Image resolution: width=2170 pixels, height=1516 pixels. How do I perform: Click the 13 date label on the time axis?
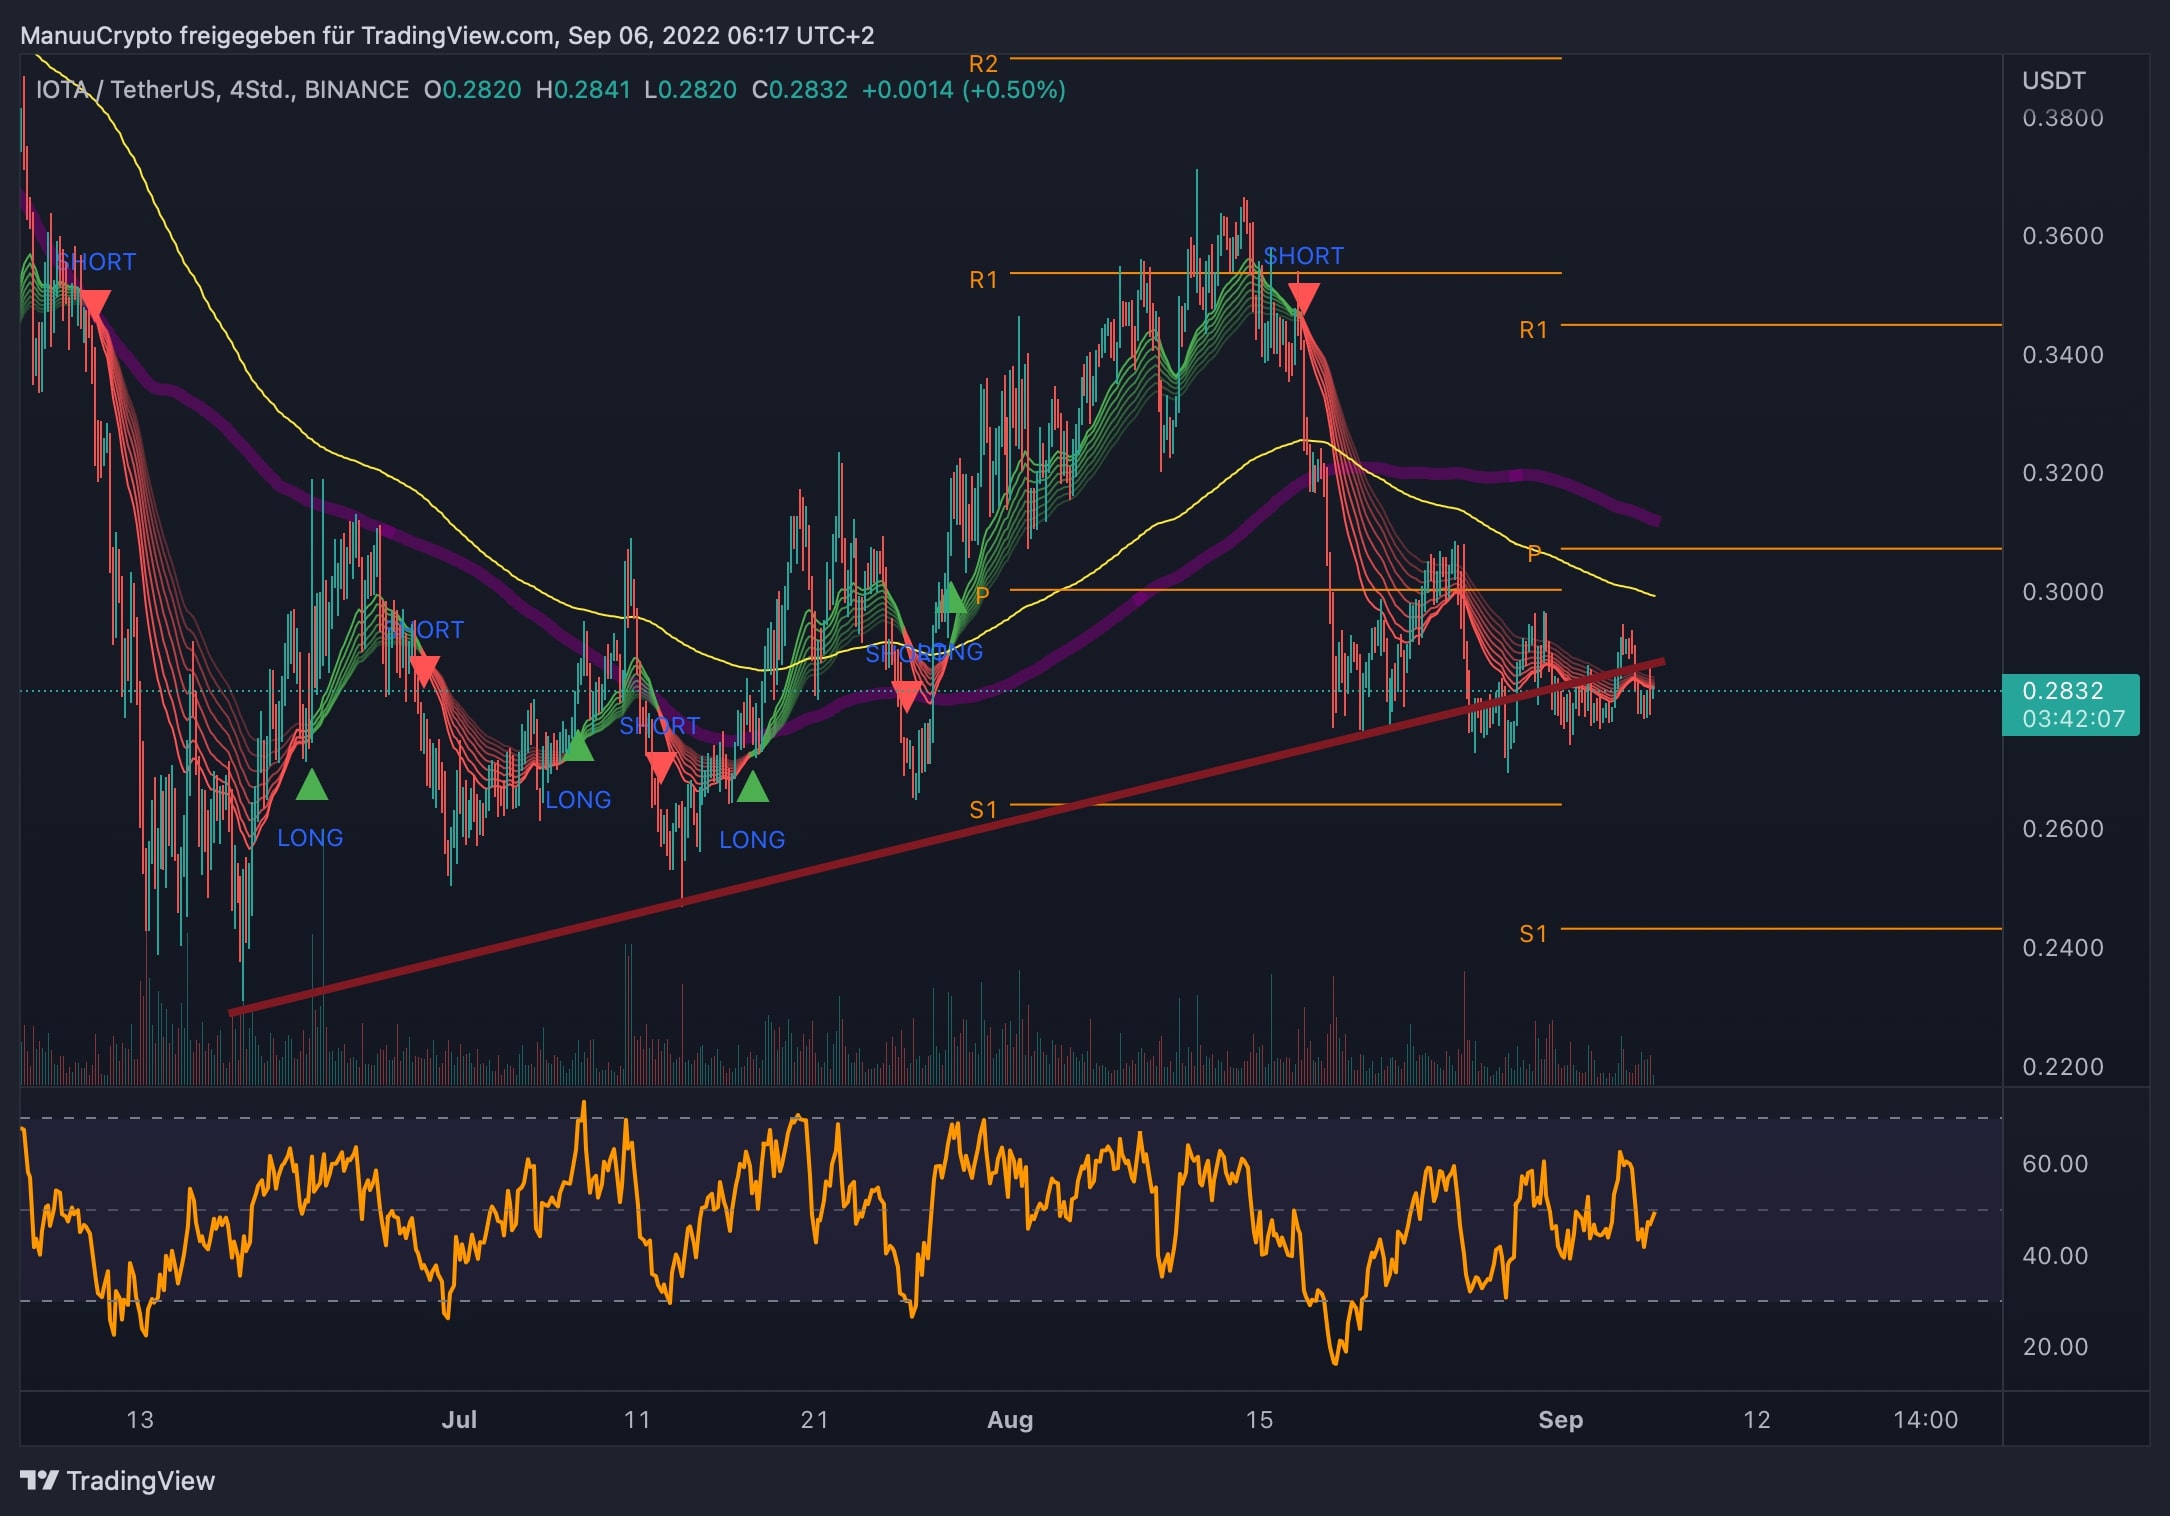click(140, 1420)
